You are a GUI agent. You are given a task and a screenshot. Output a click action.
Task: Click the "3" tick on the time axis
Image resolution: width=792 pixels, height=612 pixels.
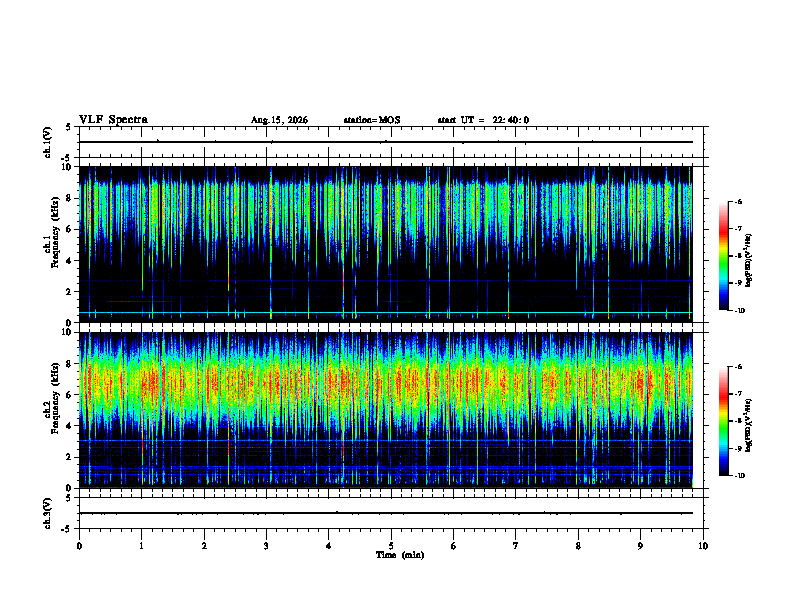(x=266, y=546)
